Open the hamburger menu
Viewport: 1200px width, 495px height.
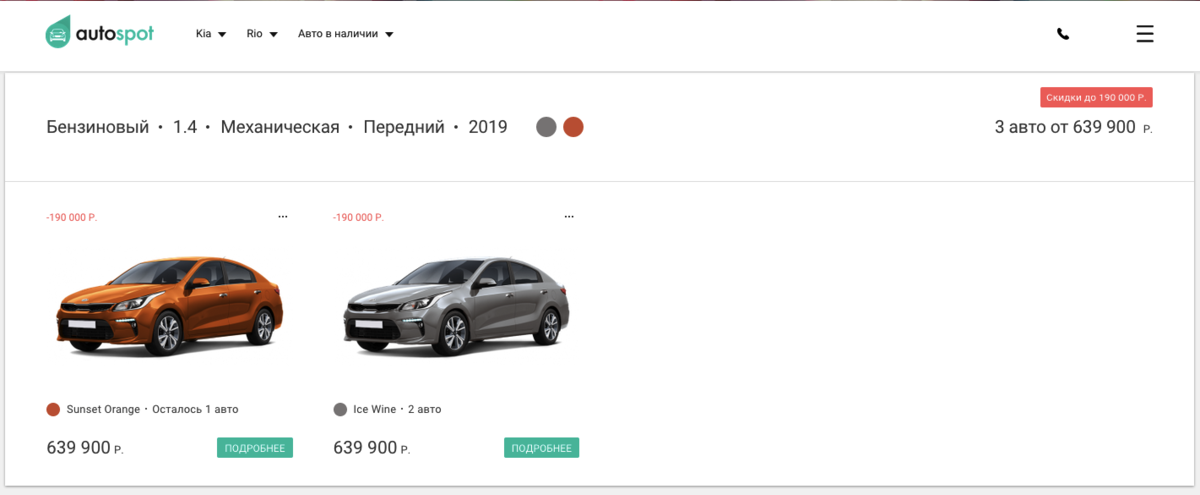[1145, 34]
